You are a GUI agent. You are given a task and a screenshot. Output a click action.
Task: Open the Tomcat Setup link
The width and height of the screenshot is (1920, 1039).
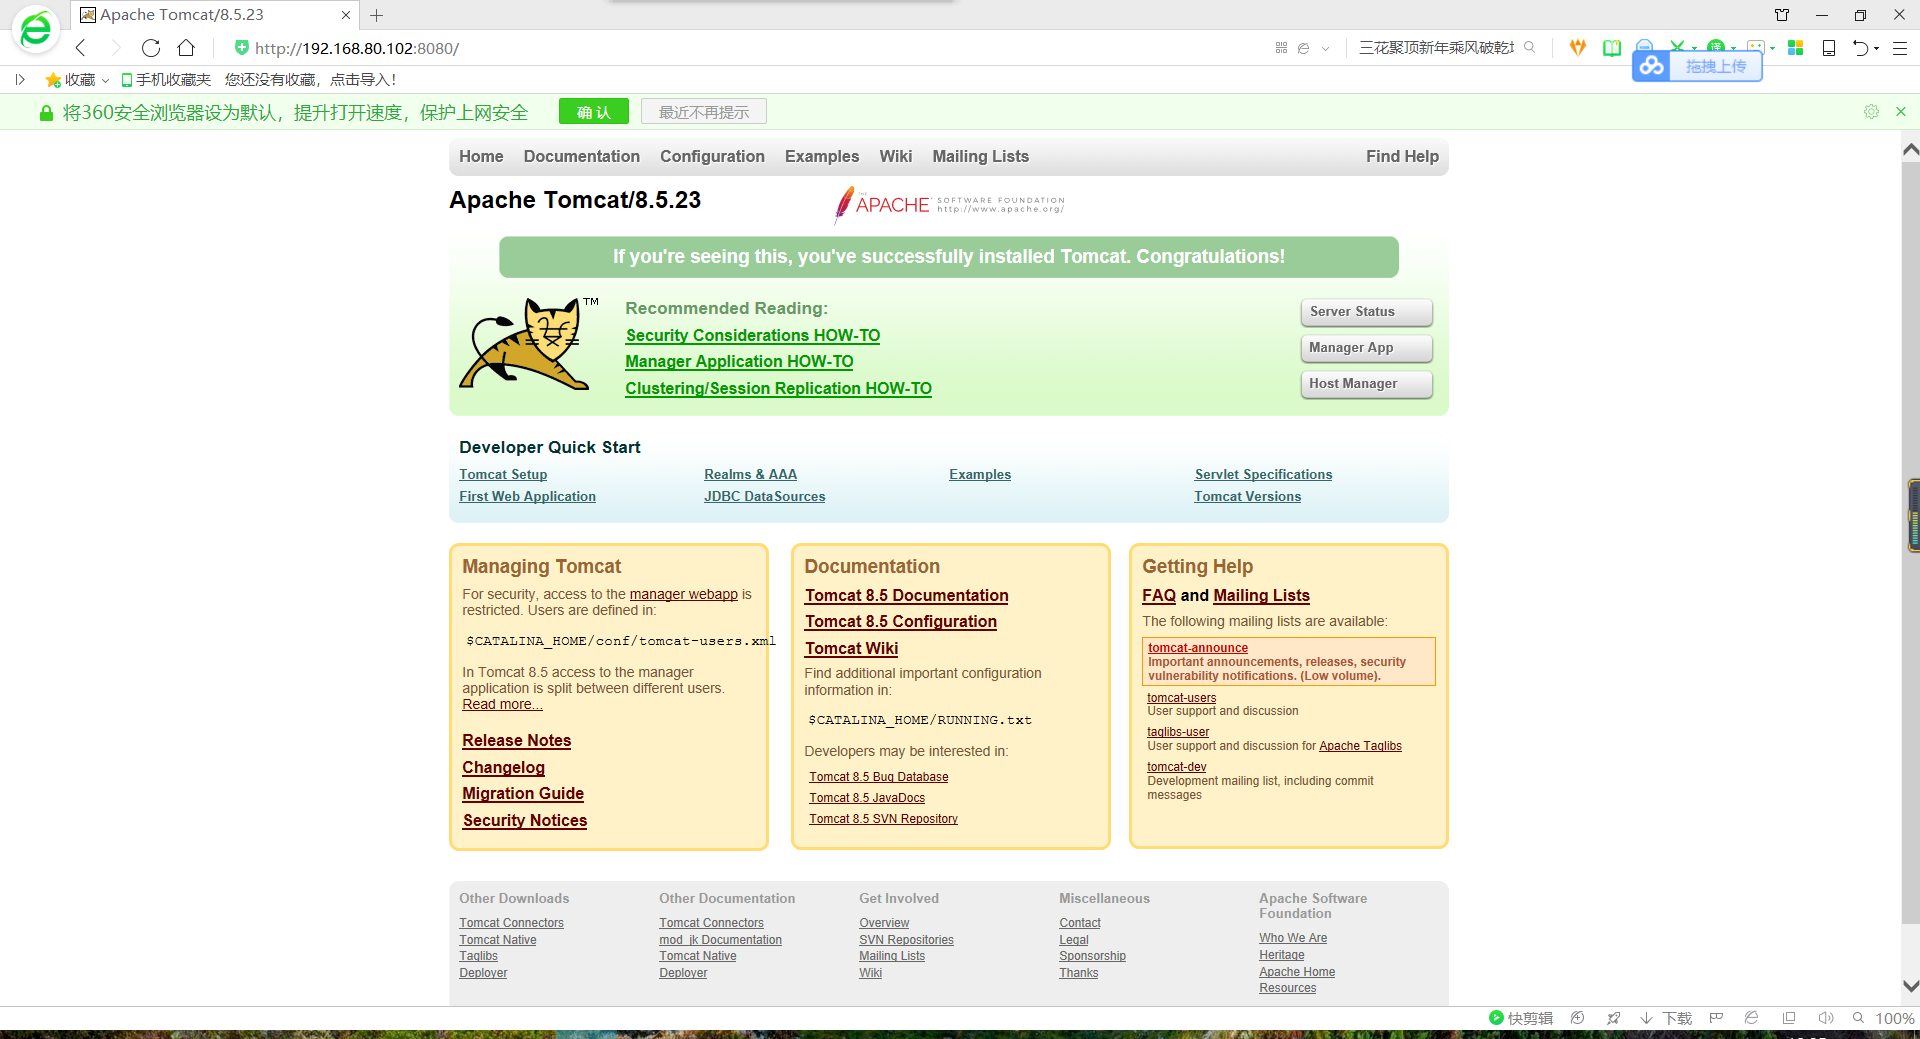(503, 474)
